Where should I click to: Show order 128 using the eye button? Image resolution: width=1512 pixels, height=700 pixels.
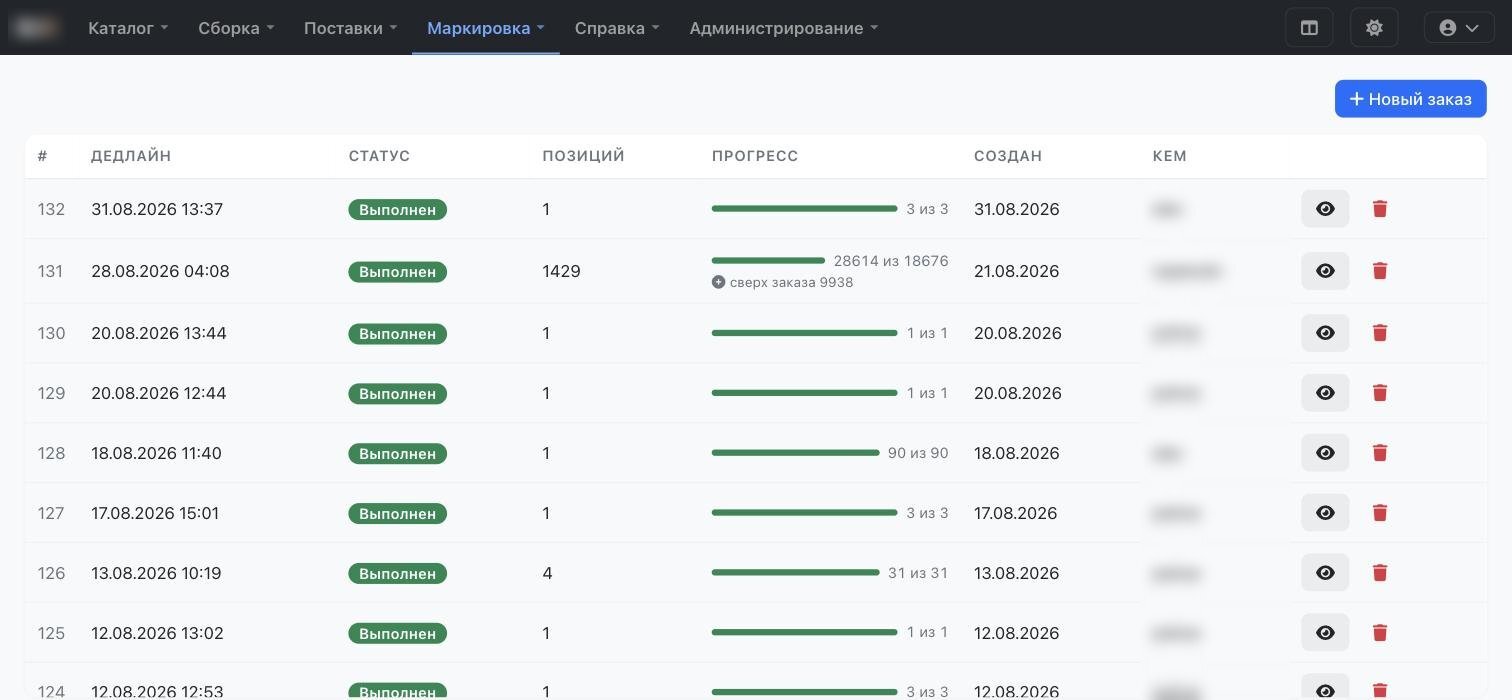tap(1325, 453)
